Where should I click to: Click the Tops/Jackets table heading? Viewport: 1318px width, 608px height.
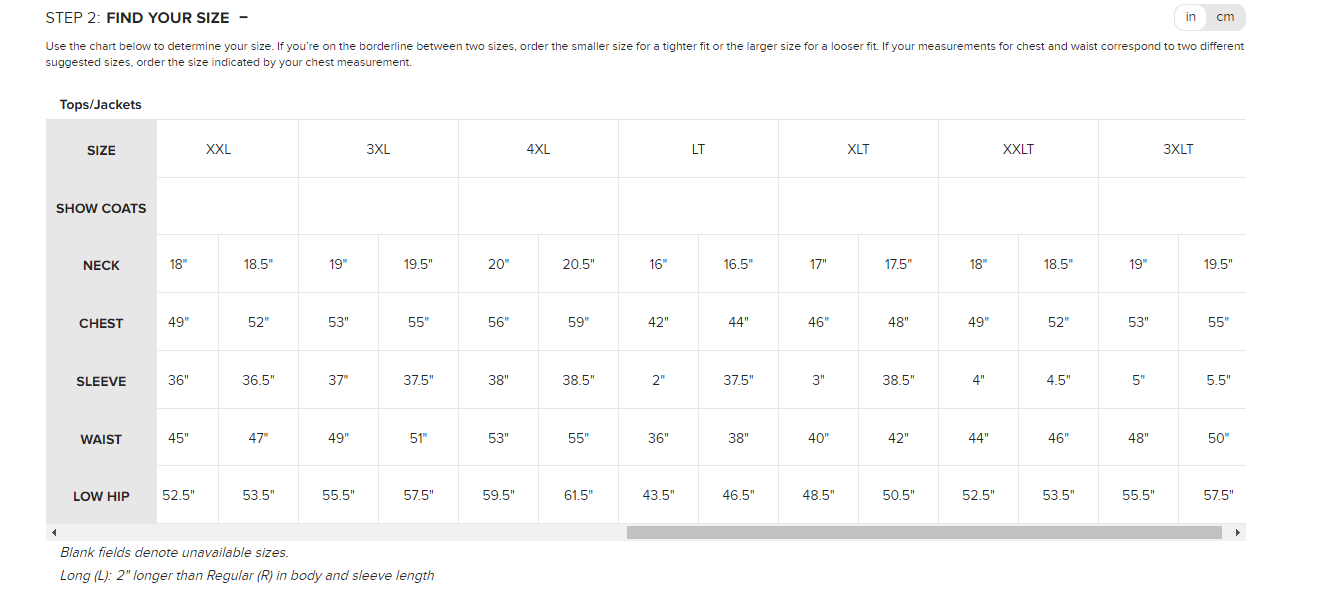100,104
